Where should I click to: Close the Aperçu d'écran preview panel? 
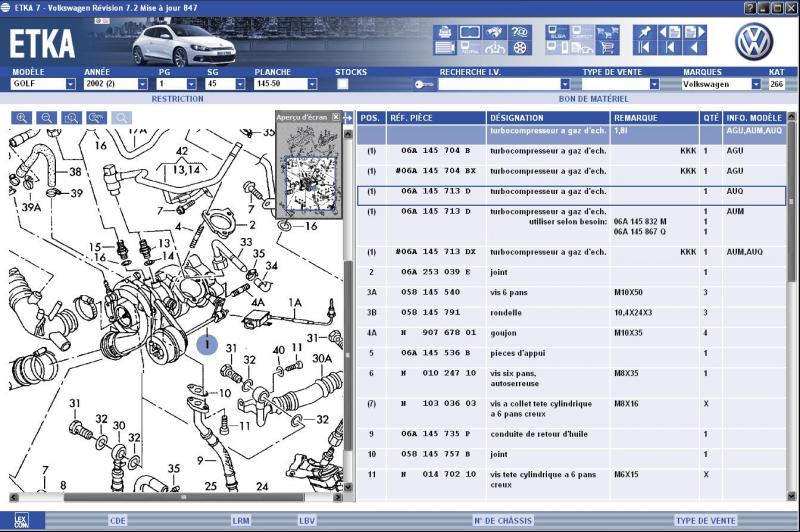pyautogui.click(x=336, y=117)
